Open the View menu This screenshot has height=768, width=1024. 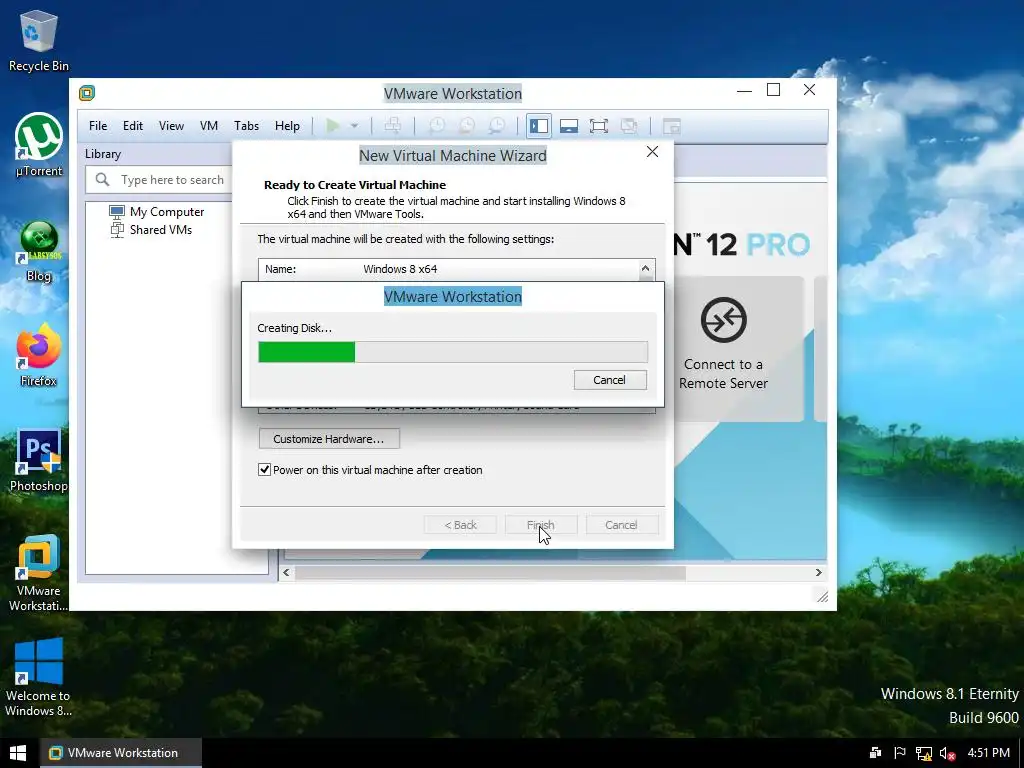(x=171, y=126)
